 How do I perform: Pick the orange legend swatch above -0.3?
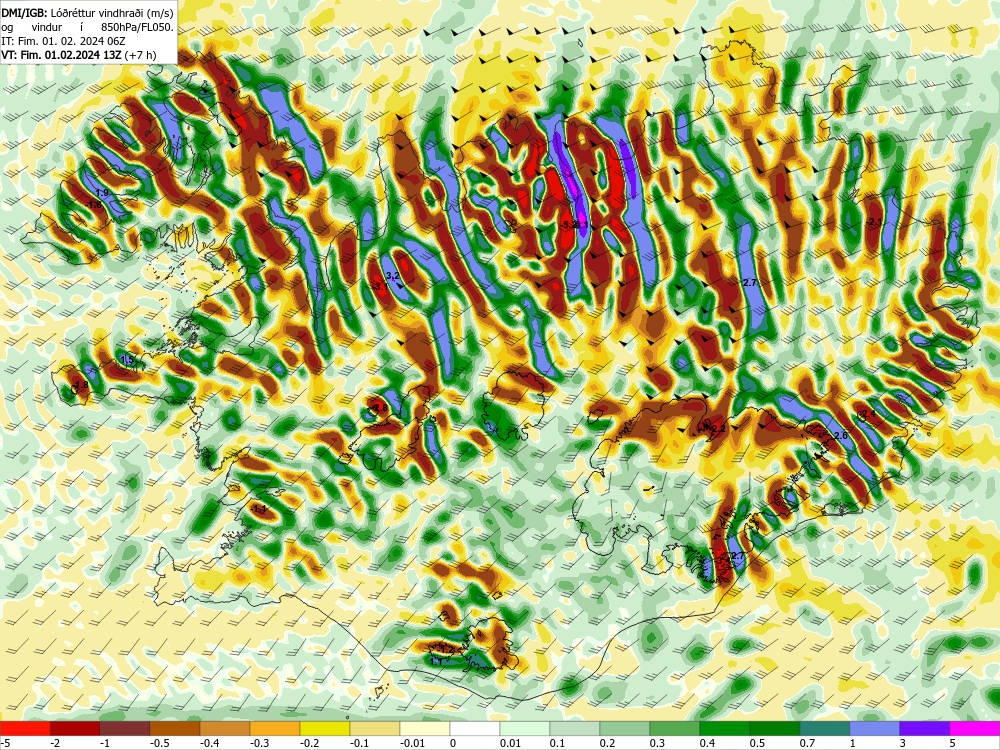[x=275, y=728]
